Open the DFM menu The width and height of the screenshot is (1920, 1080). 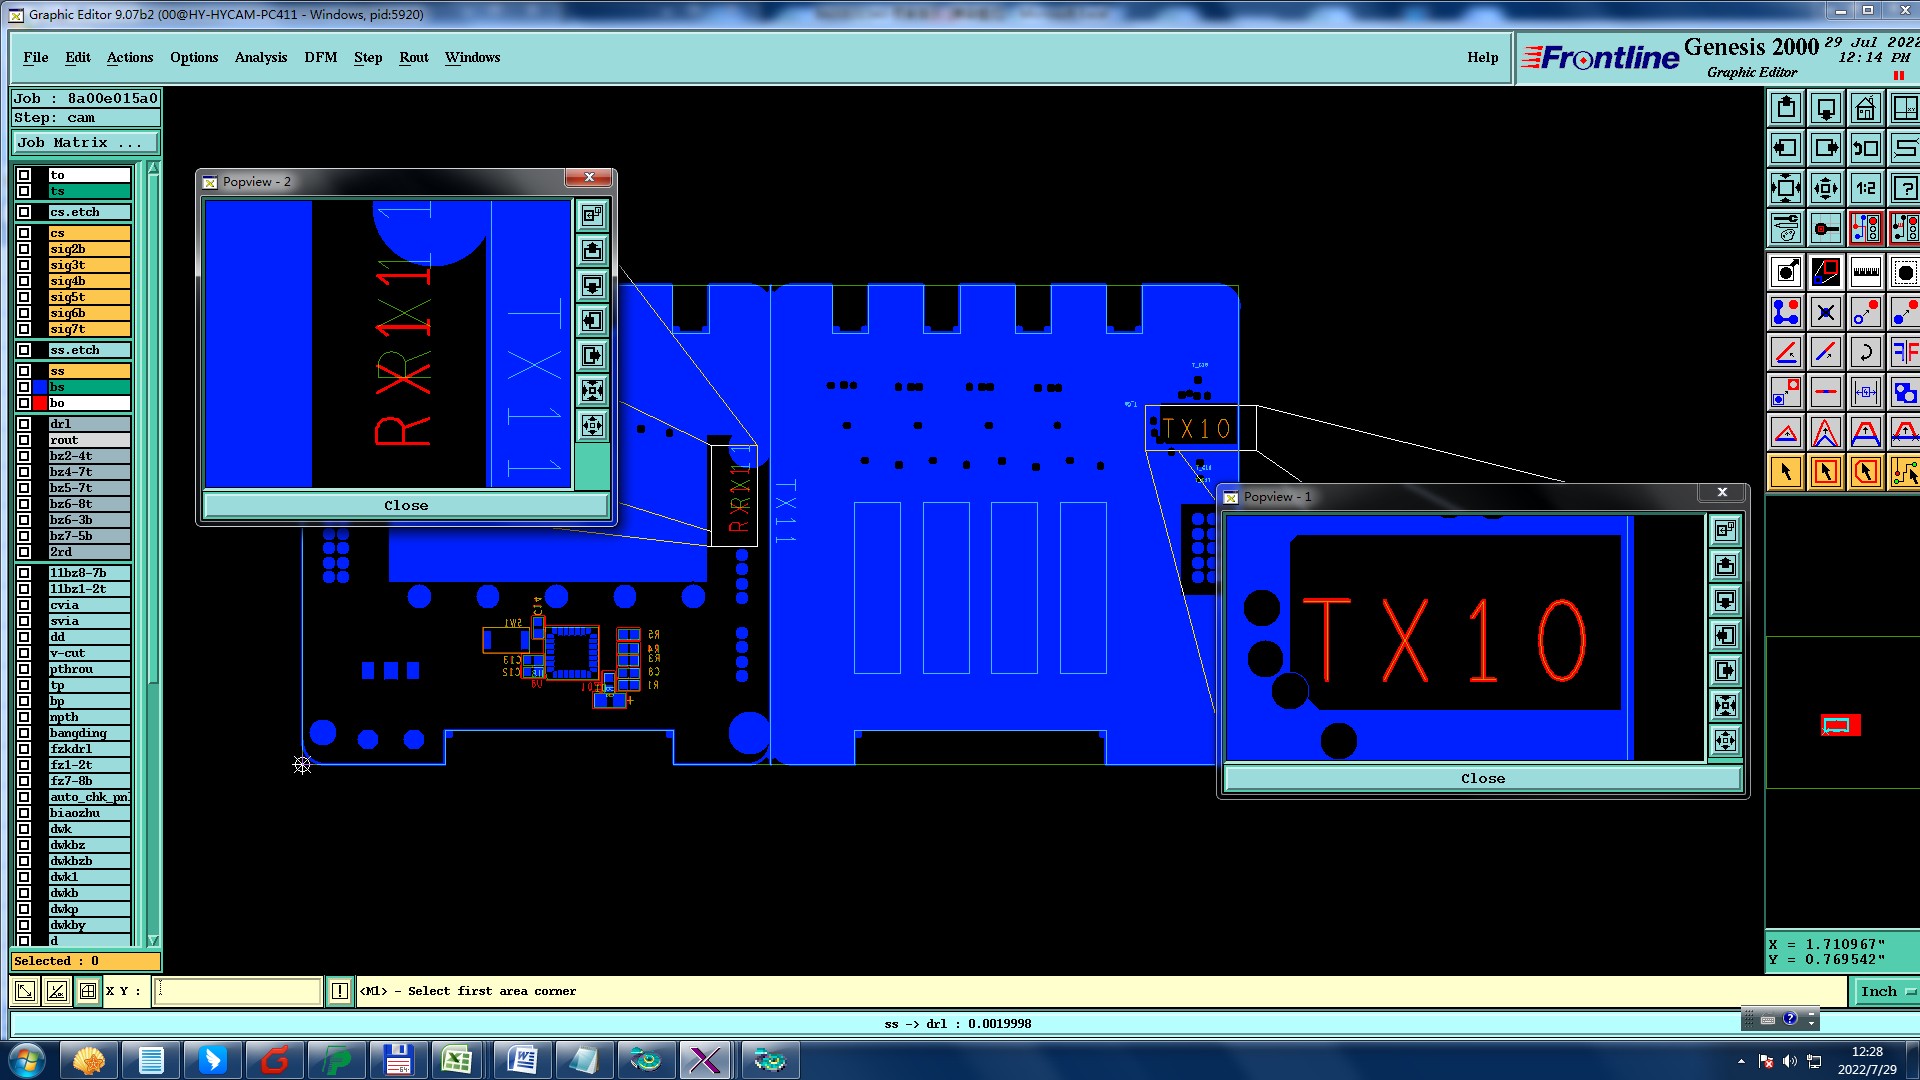pos(320,57)
